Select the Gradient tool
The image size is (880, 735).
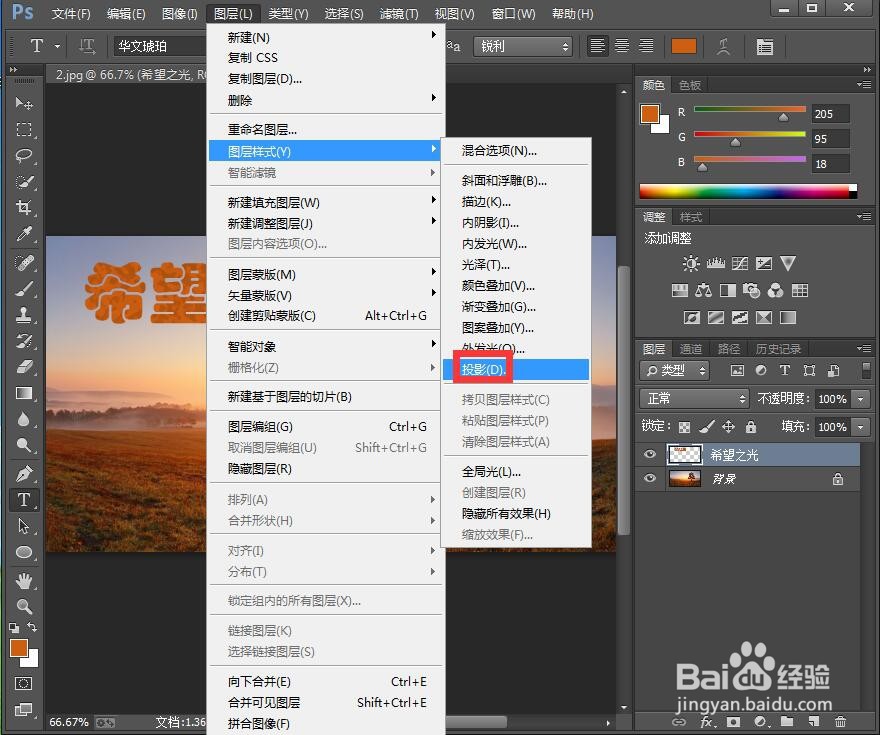tap(22, 393)
